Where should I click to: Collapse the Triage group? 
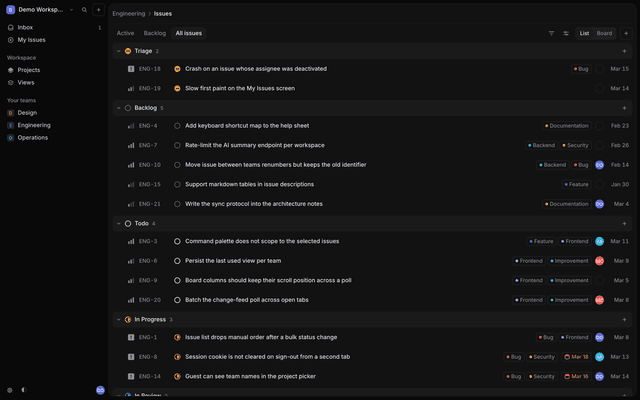coord(118,51)
